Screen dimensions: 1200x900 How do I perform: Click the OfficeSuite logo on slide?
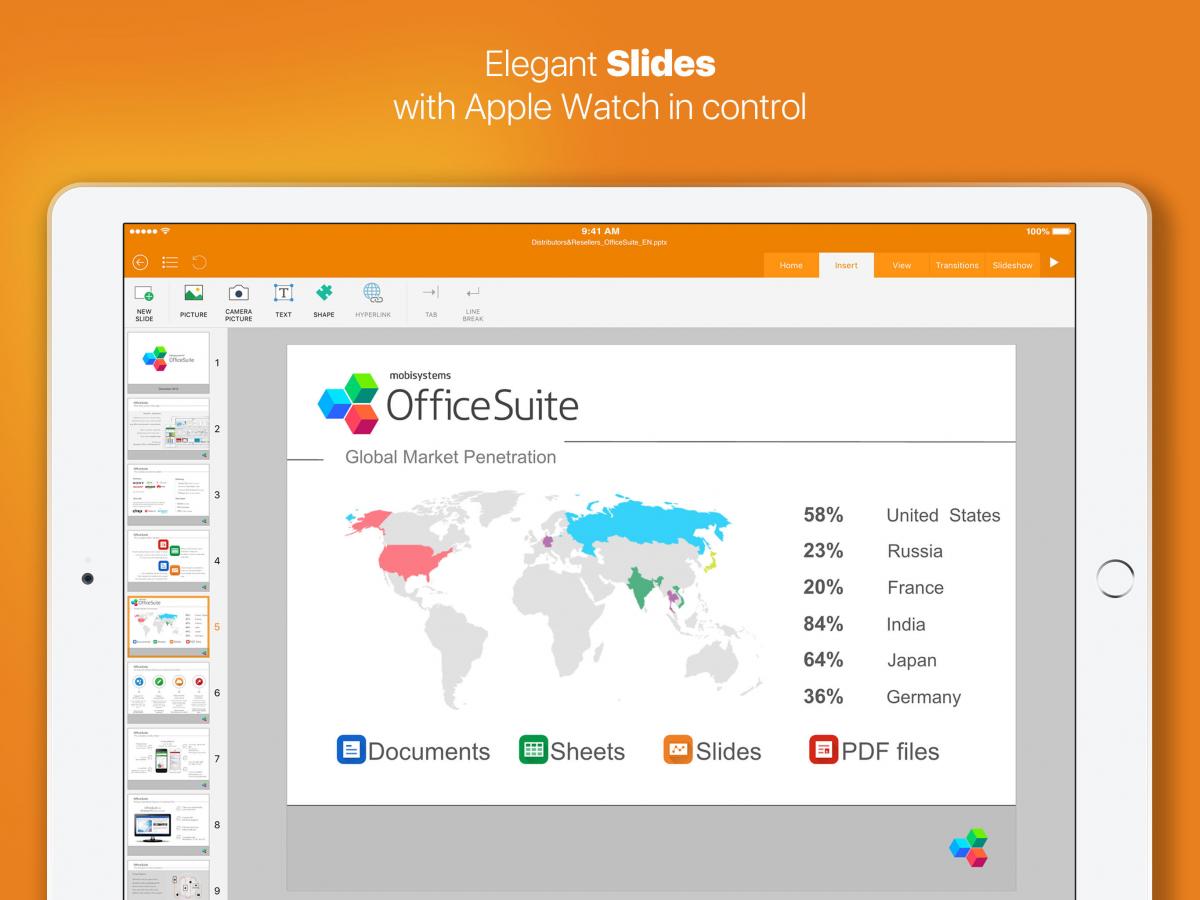click(448, 402)
